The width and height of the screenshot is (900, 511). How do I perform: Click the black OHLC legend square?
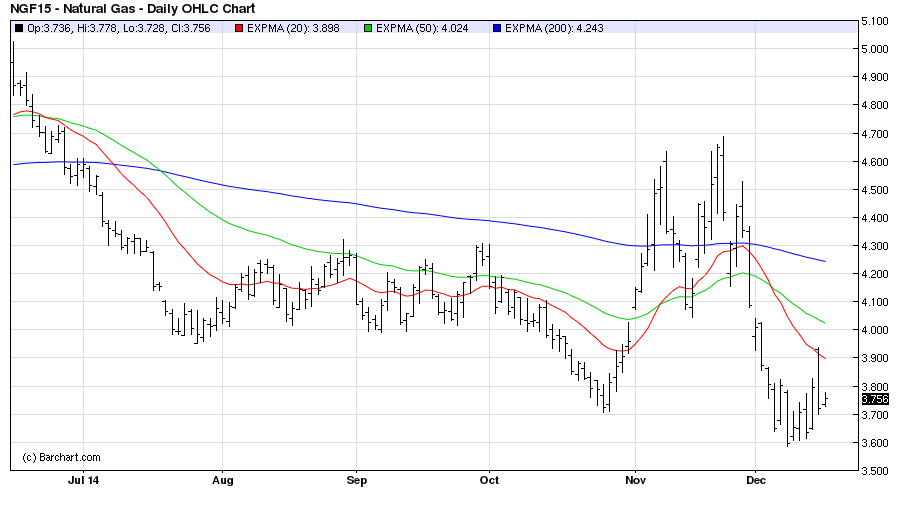click(x=20, y=28)
